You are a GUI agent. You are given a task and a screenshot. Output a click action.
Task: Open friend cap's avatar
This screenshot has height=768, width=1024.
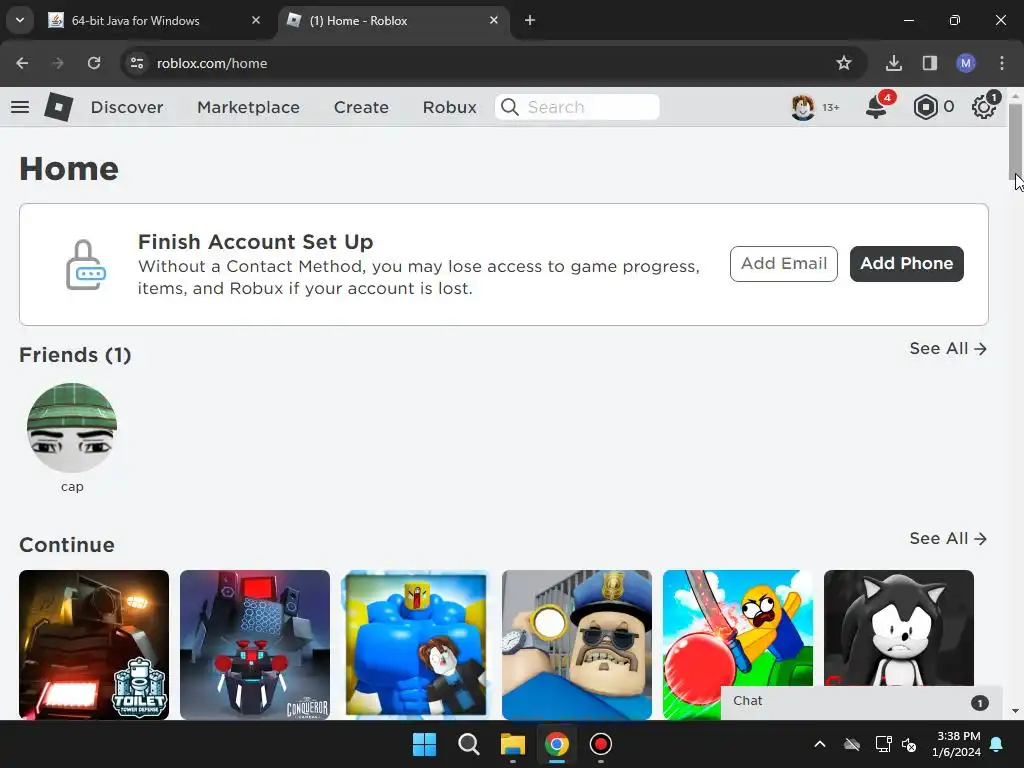(72, 428)
